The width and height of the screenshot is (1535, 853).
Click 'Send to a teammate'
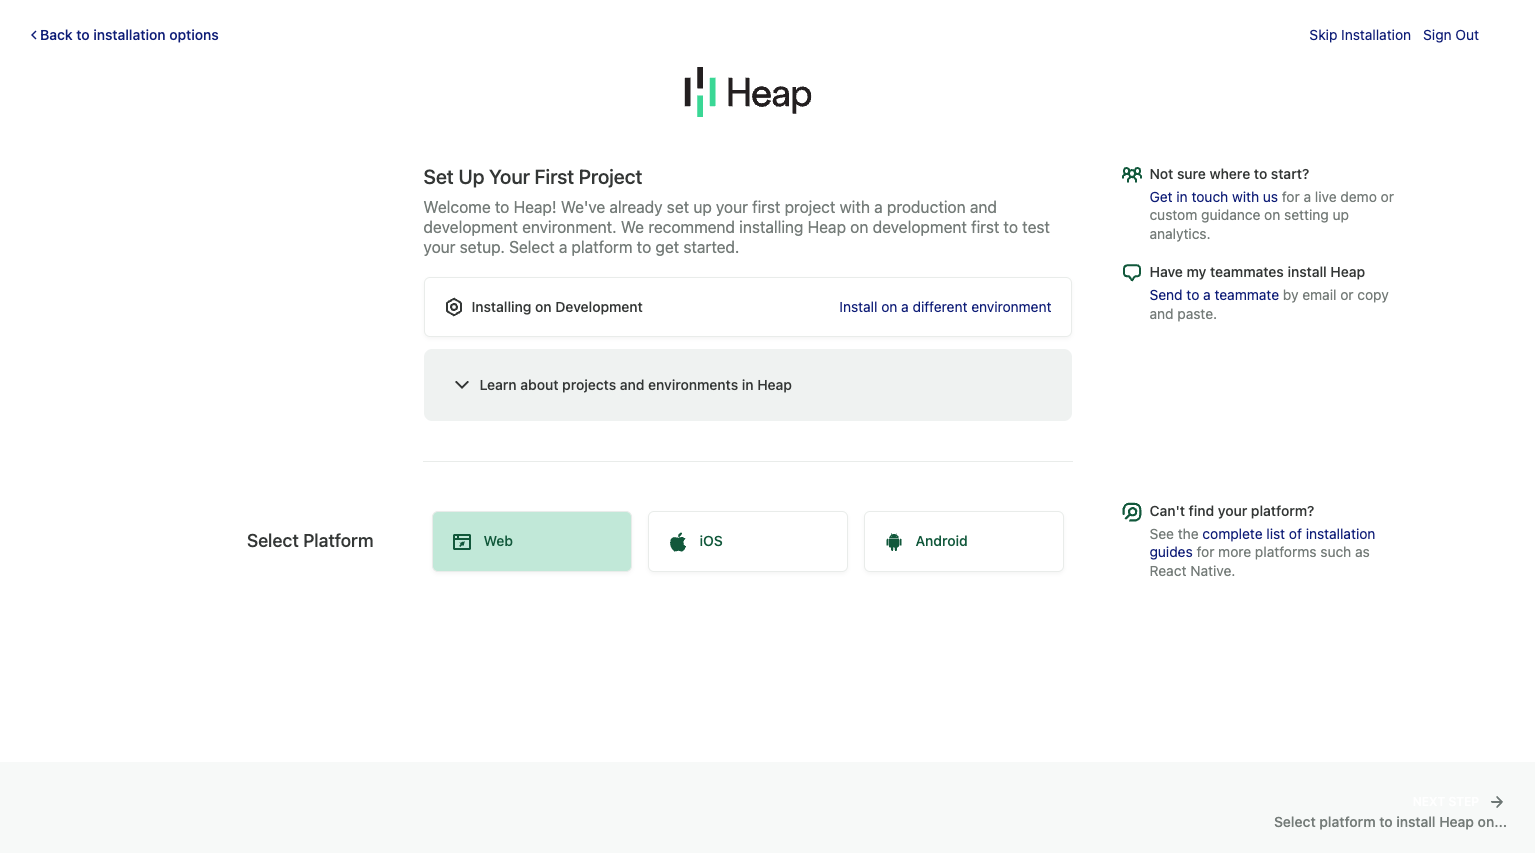tap(1213, 295)
